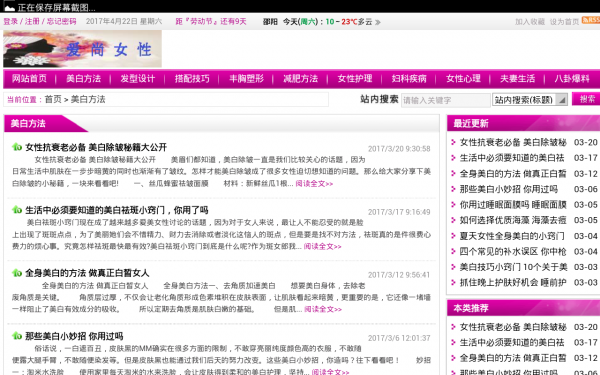Click the 搜索 button
Image resolution: width=600 pixels, height=375 pixels.
(587, 99)
